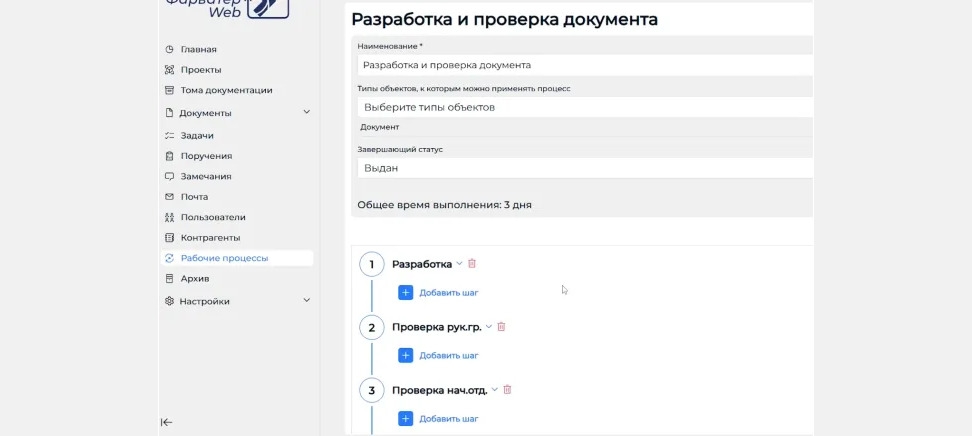Viewport: 972px width, 436px height.
Task: Expand the Настройки menu chevron
Action: (x=306, y=301)
